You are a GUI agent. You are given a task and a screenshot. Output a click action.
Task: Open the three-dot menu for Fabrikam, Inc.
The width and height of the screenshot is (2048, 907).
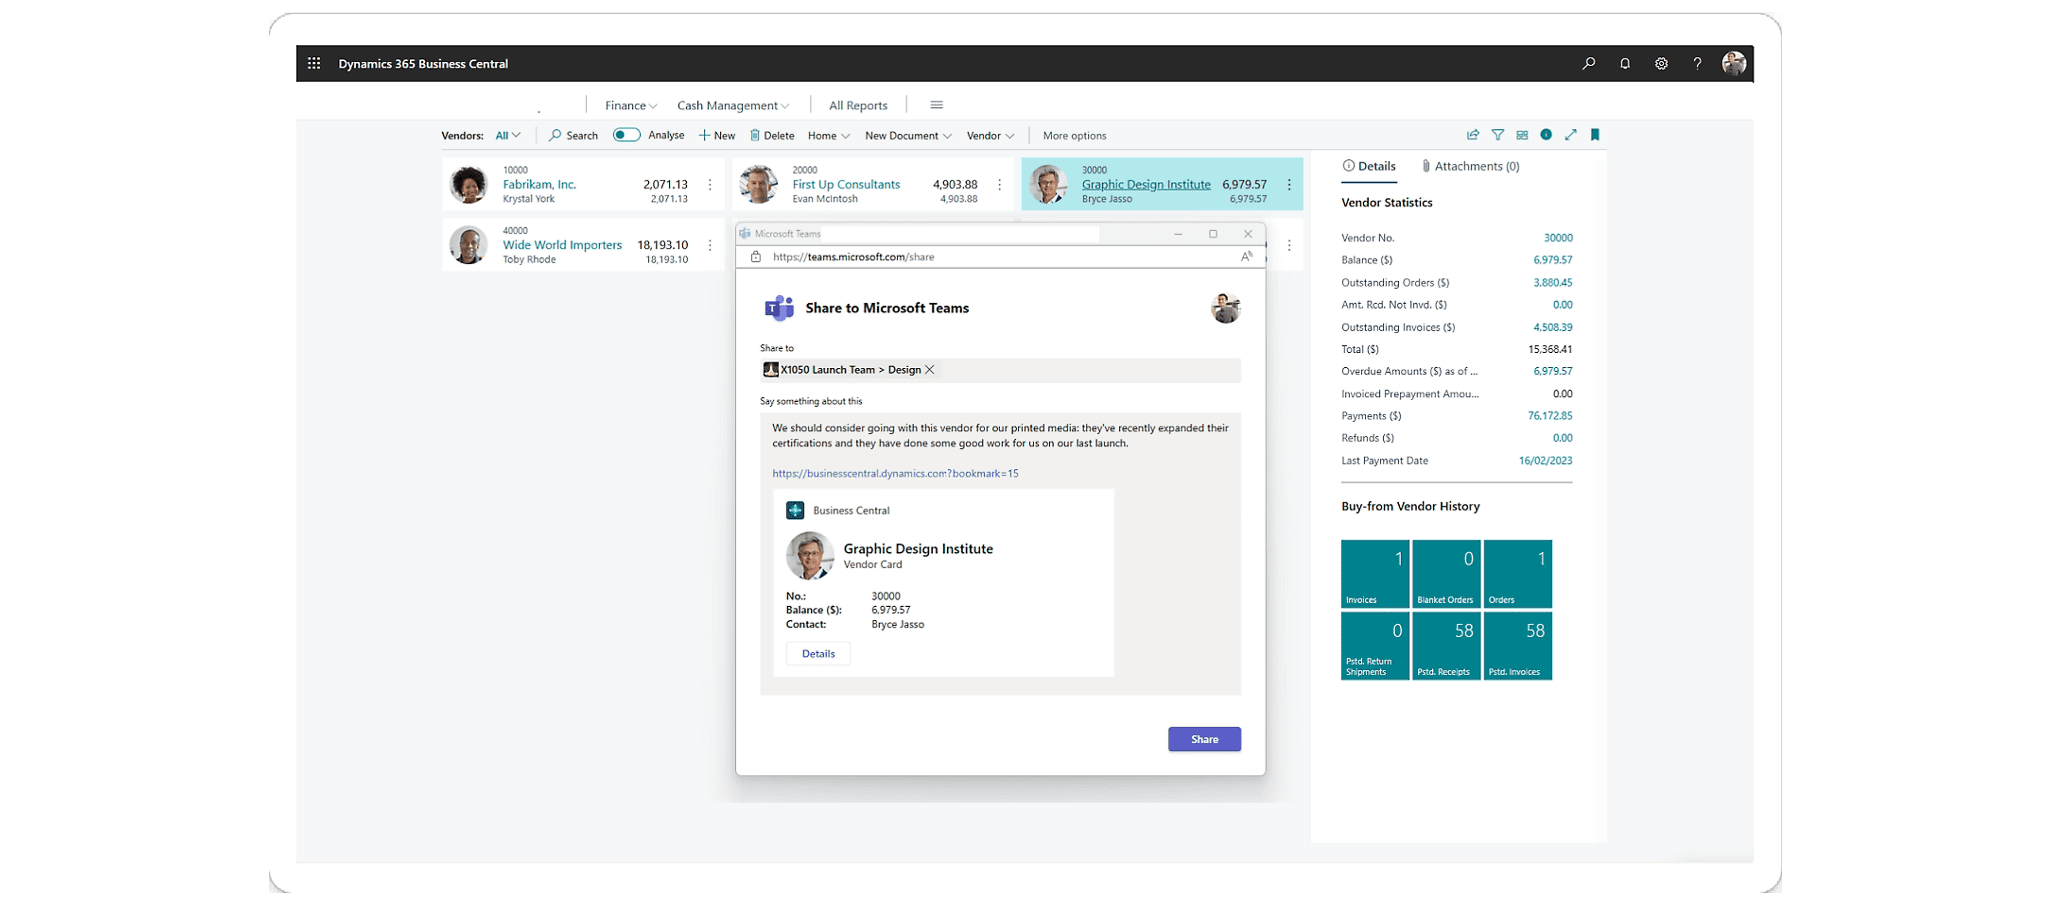(710, 185)
